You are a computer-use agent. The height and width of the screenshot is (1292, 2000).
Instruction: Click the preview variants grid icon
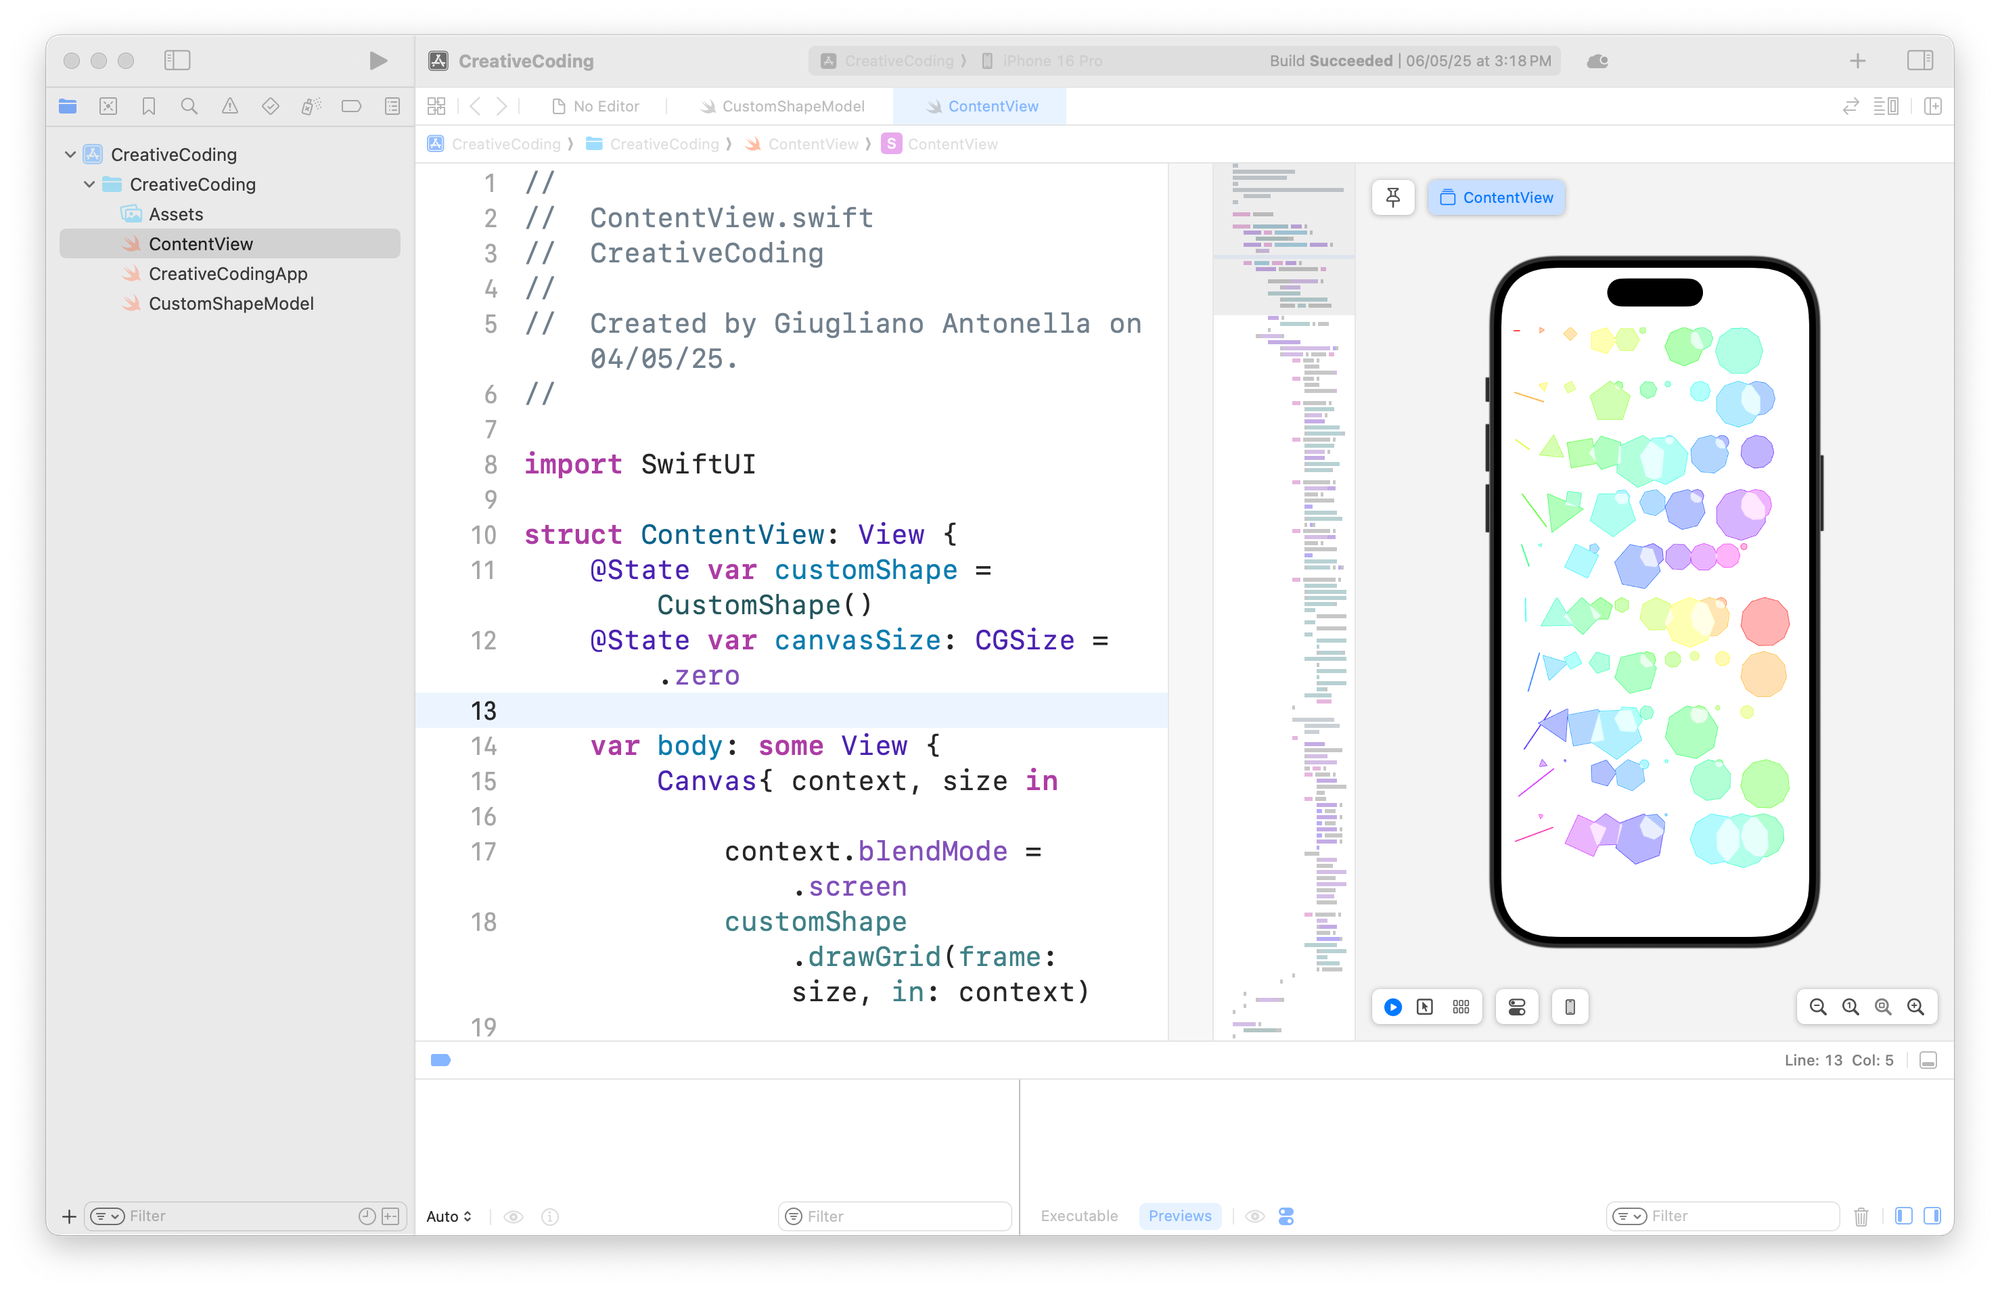(1461, 1007)
